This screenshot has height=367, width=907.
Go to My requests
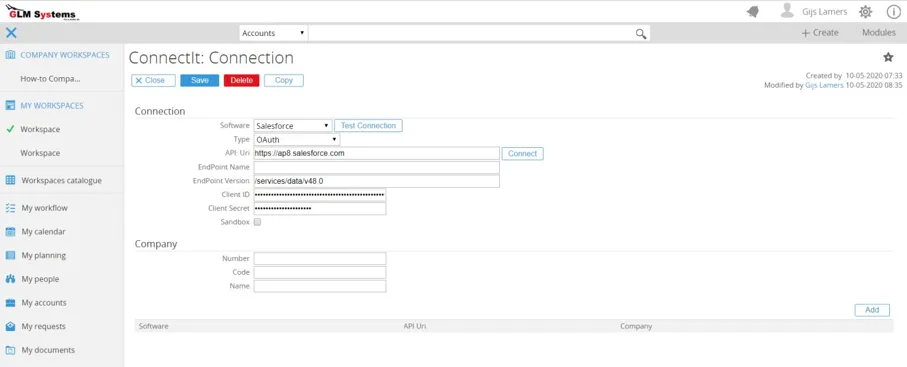(43, 326)
